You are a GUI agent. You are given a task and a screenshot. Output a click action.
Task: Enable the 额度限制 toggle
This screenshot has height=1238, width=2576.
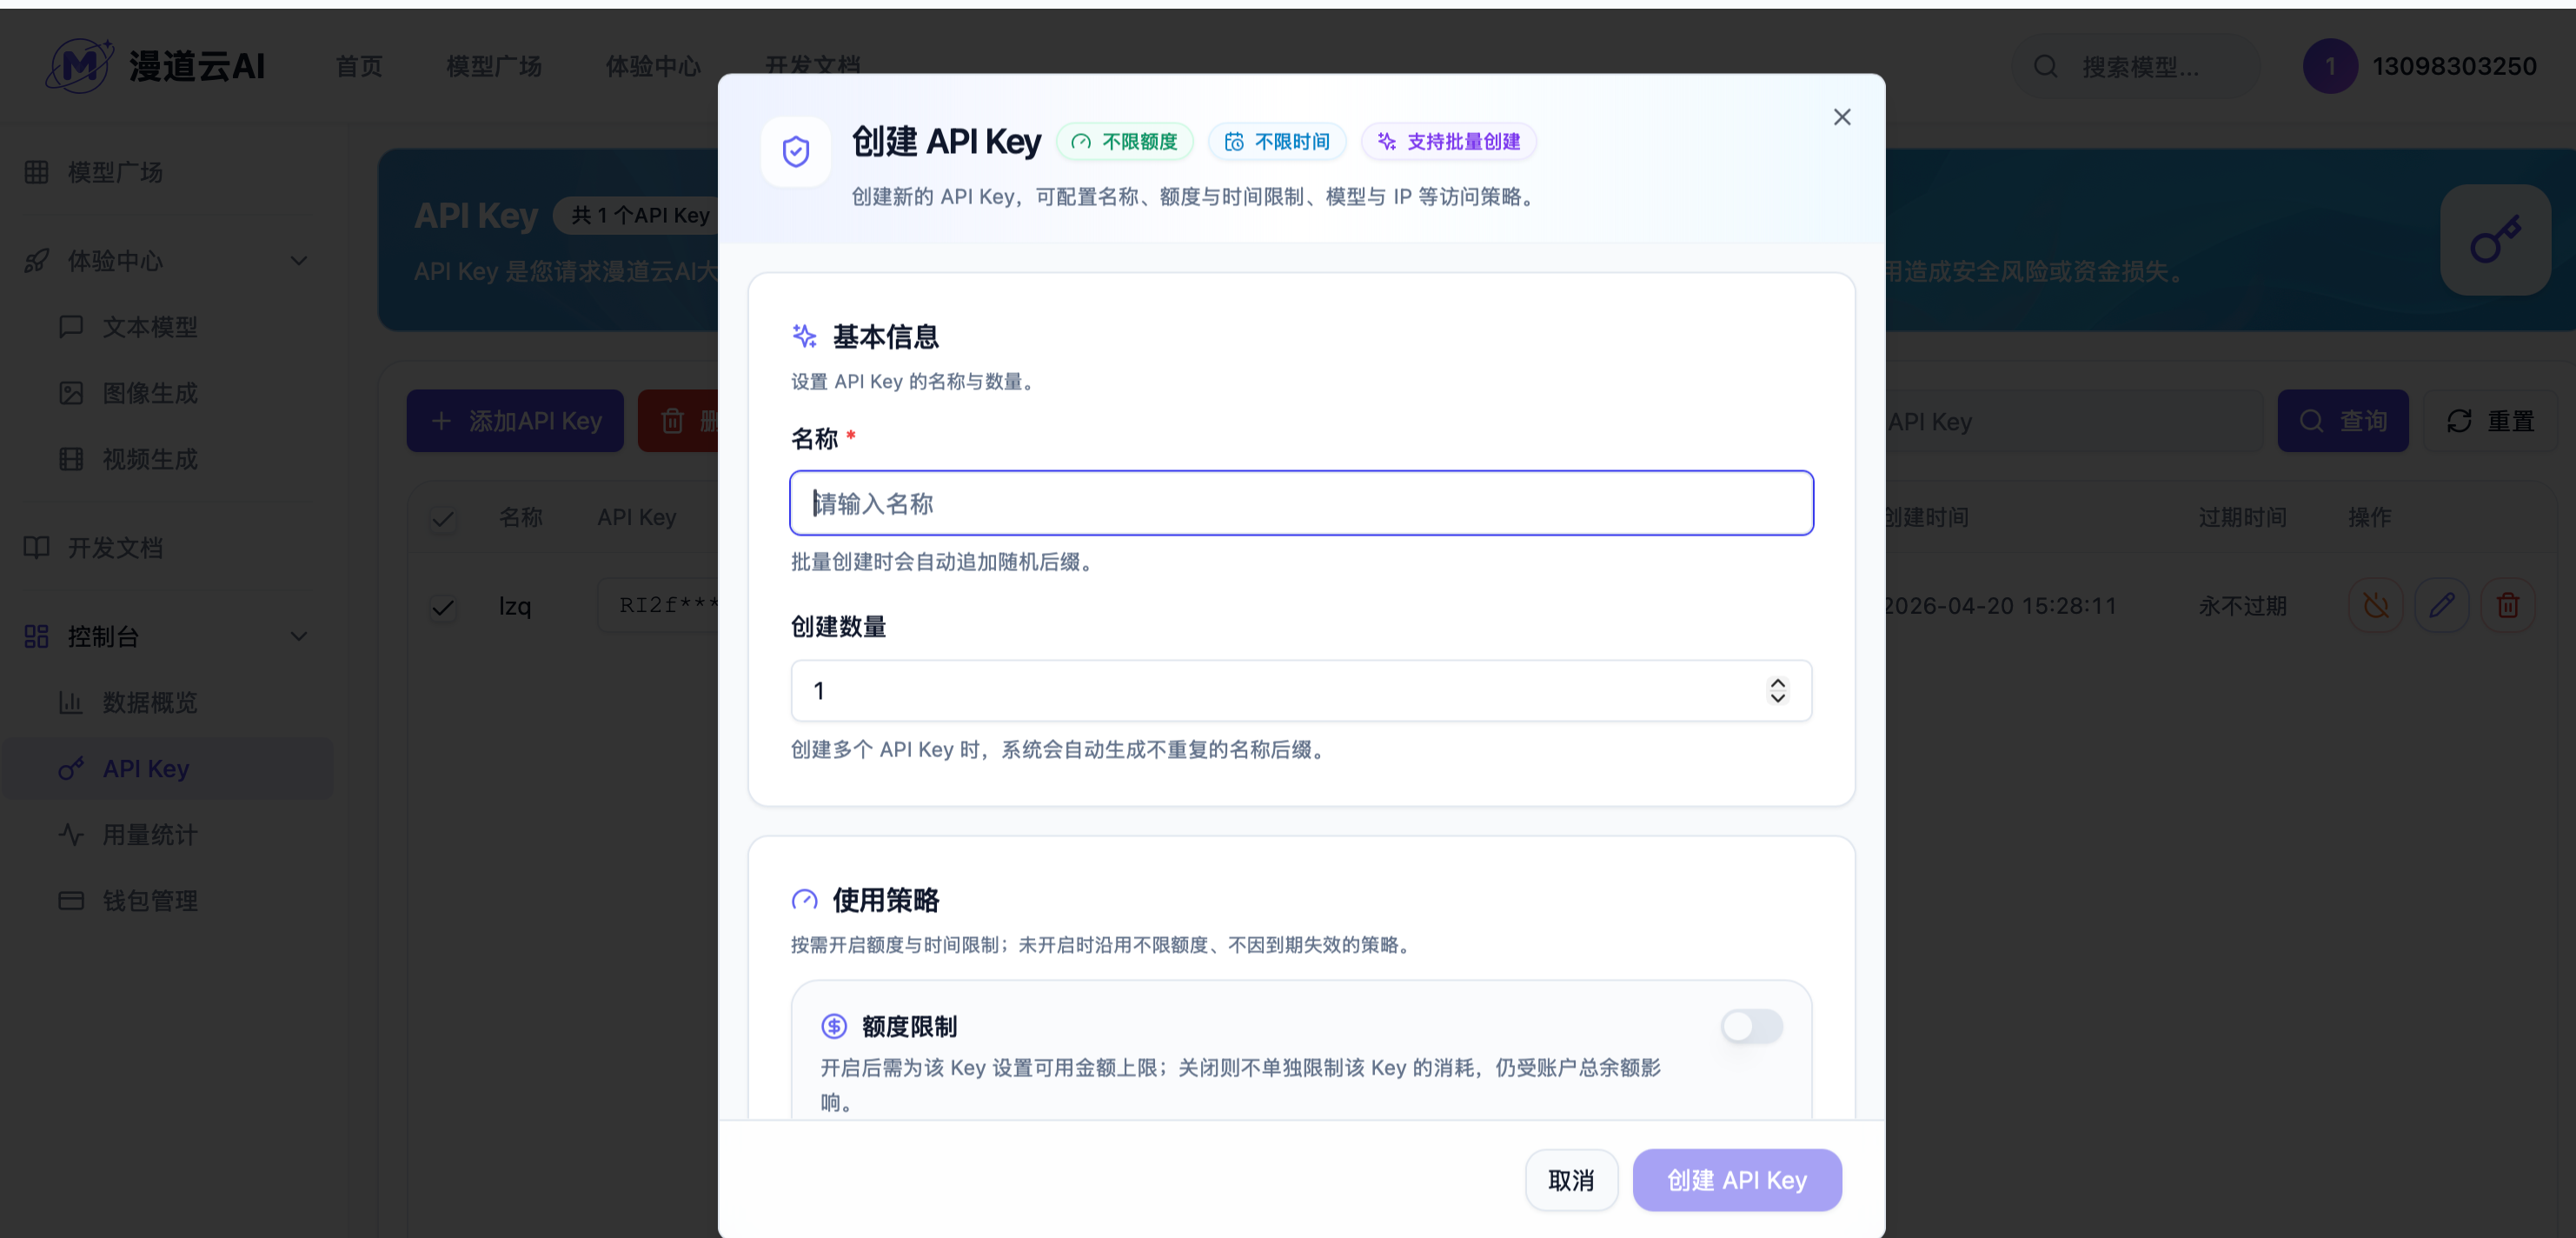(x=1751, y=1026)
